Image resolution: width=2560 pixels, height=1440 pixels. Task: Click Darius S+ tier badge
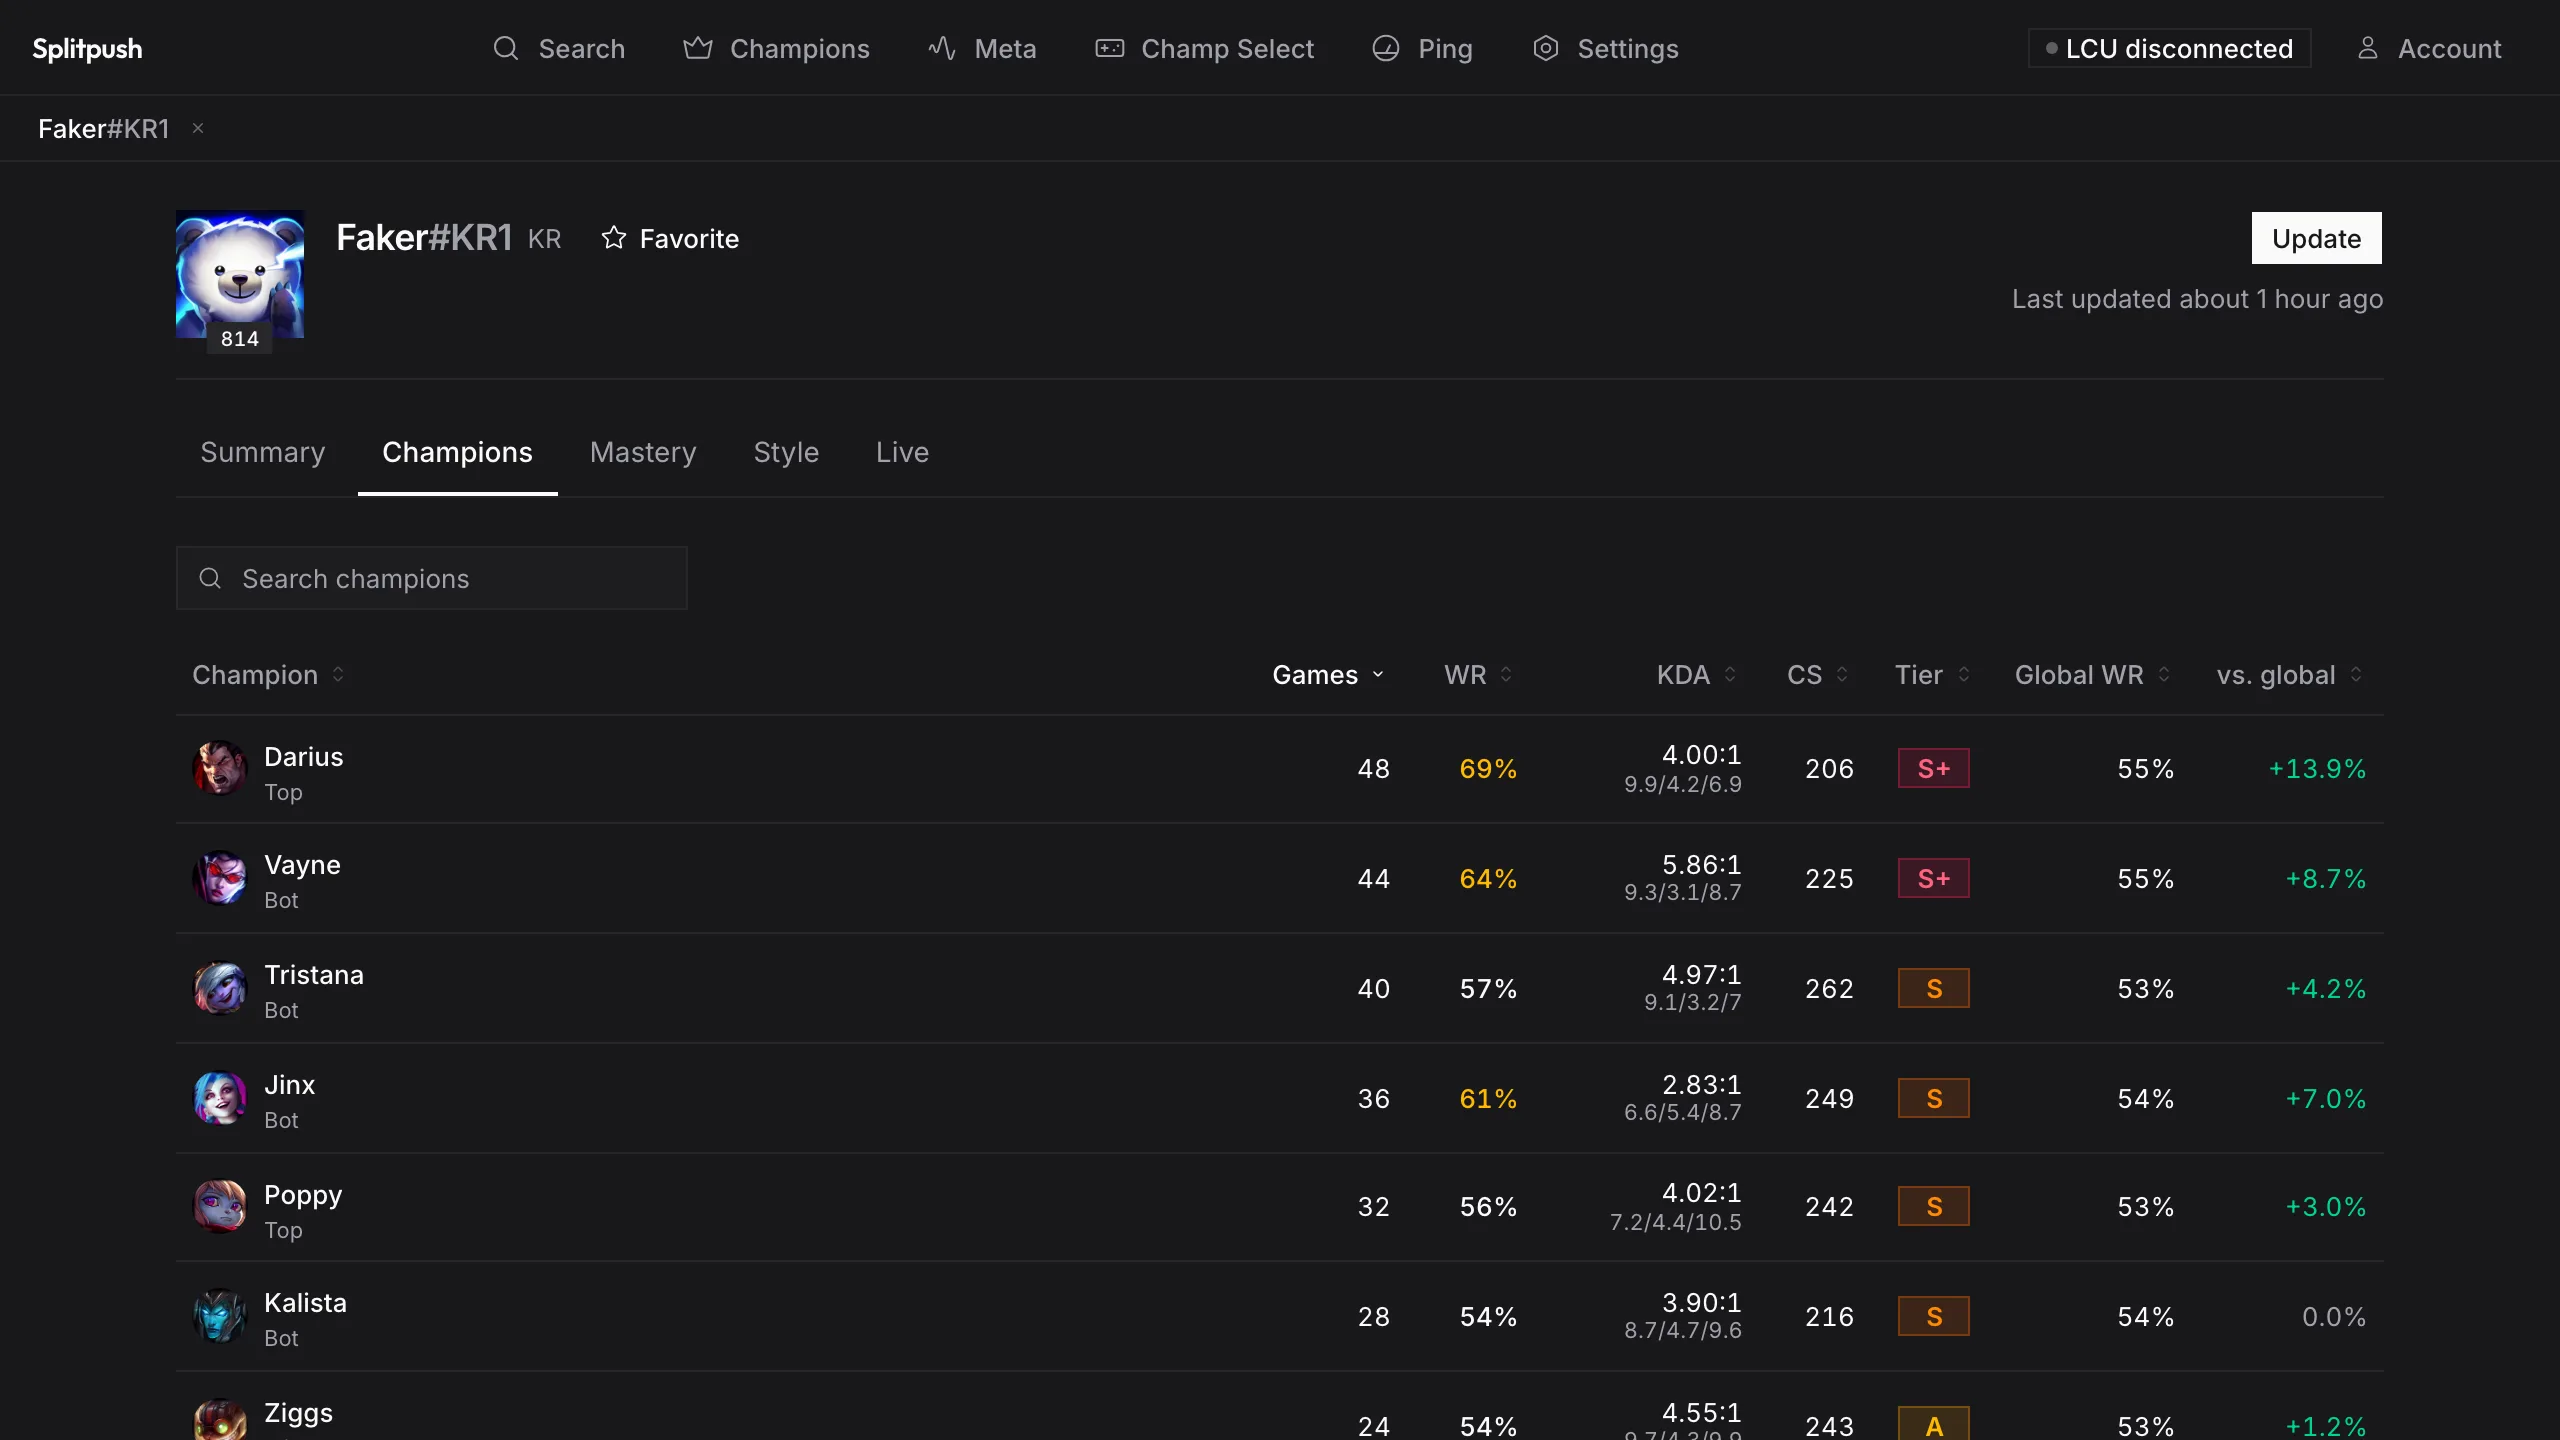(x=1934, y=768)
